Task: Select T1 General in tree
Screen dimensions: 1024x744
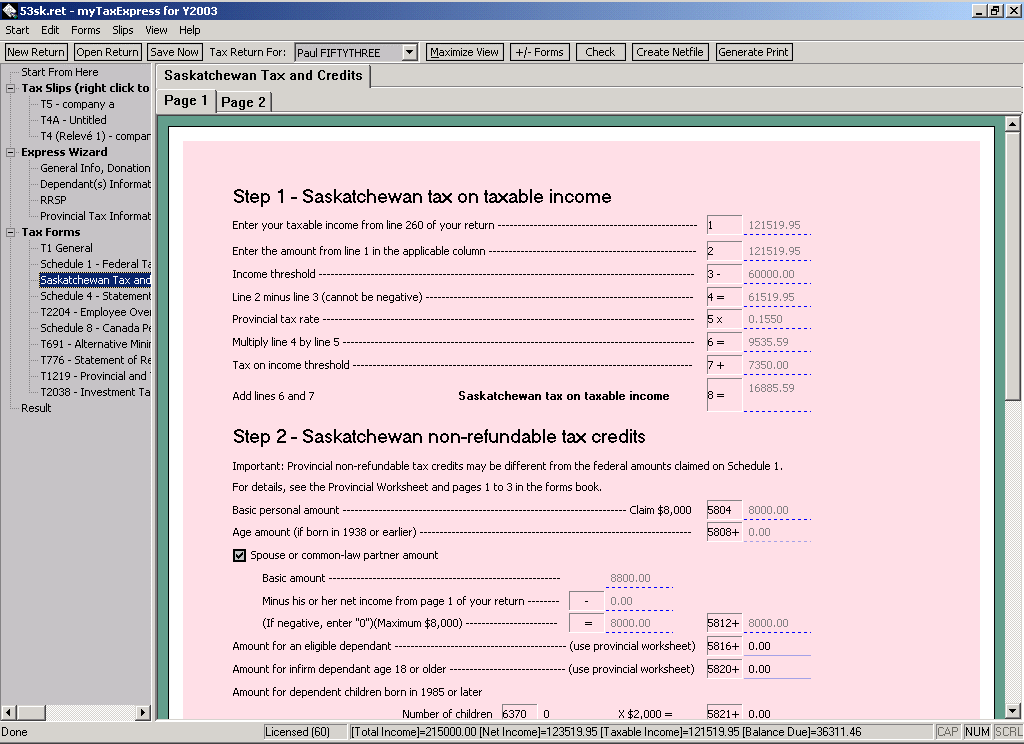Action: (66, 248)
